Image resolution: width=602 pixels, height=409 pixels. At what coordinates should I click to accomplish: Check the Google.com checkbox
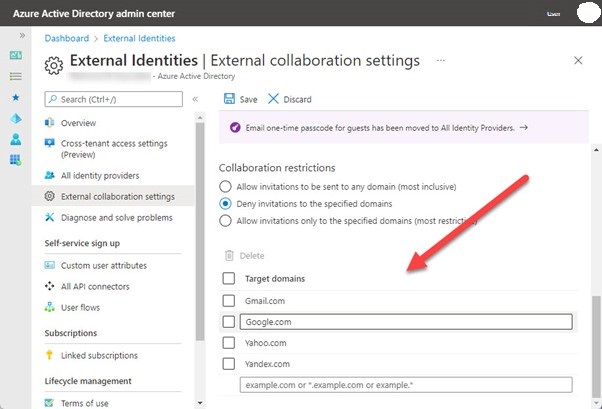point(229,321)
